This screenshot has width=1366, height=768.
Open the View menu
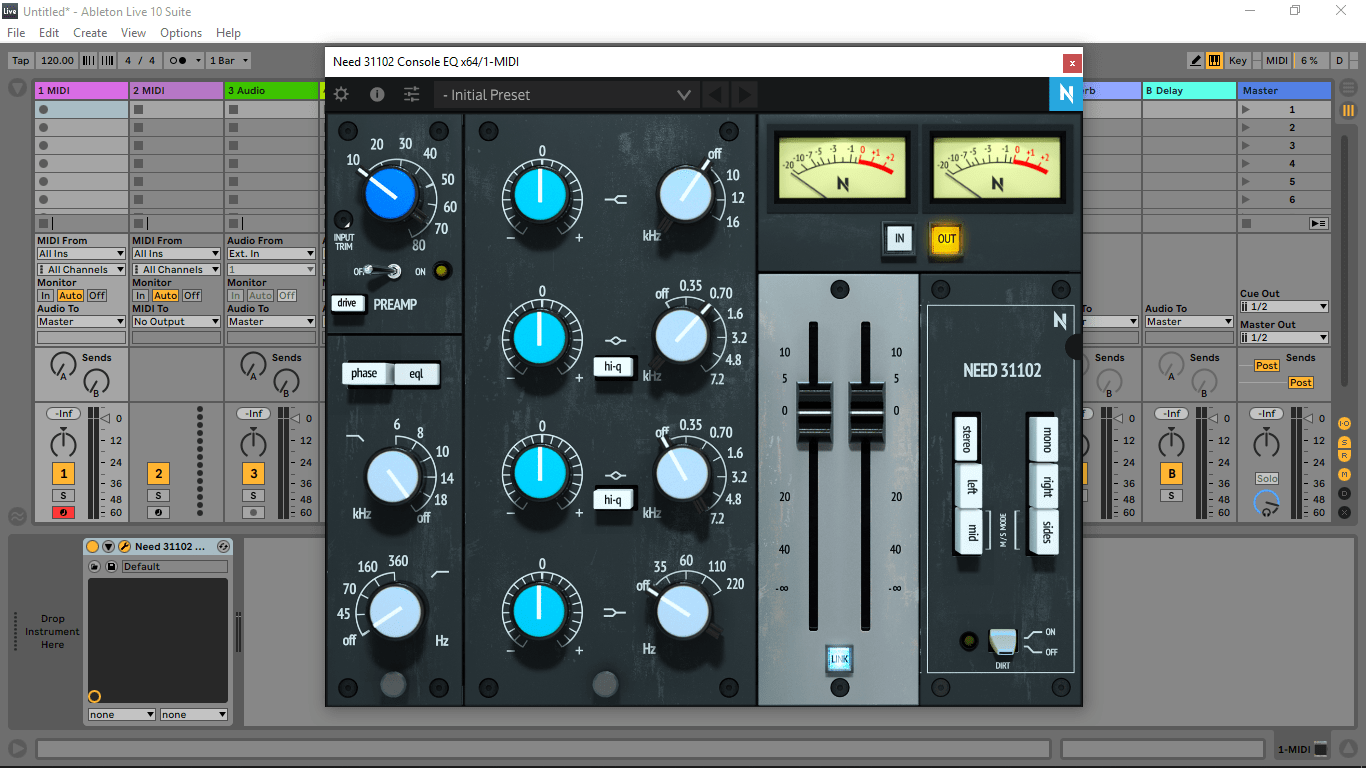click(133, 33)
